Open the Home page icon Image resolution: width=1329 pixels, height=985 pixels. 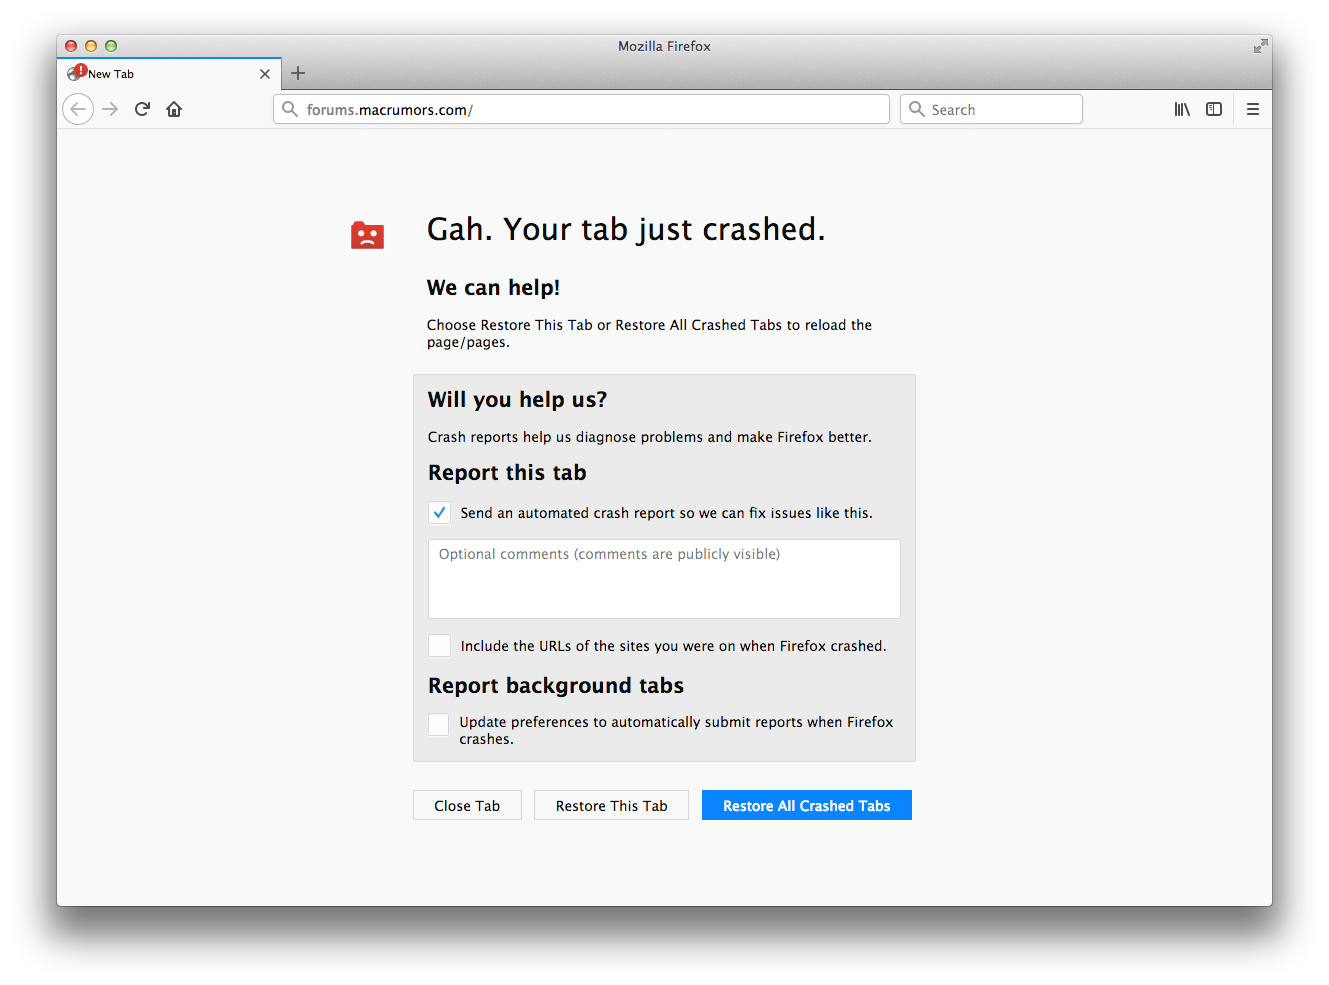(174, 109)
